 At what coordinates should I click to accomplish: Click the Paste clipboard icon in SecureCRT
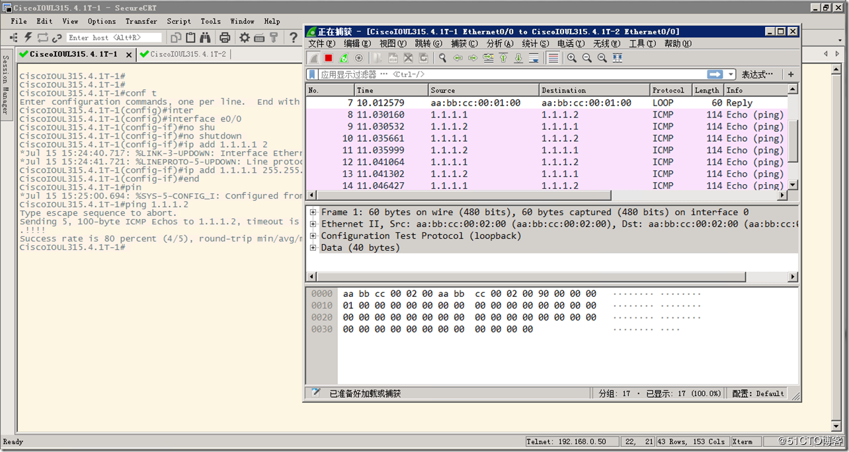click(x=191, y=37)
